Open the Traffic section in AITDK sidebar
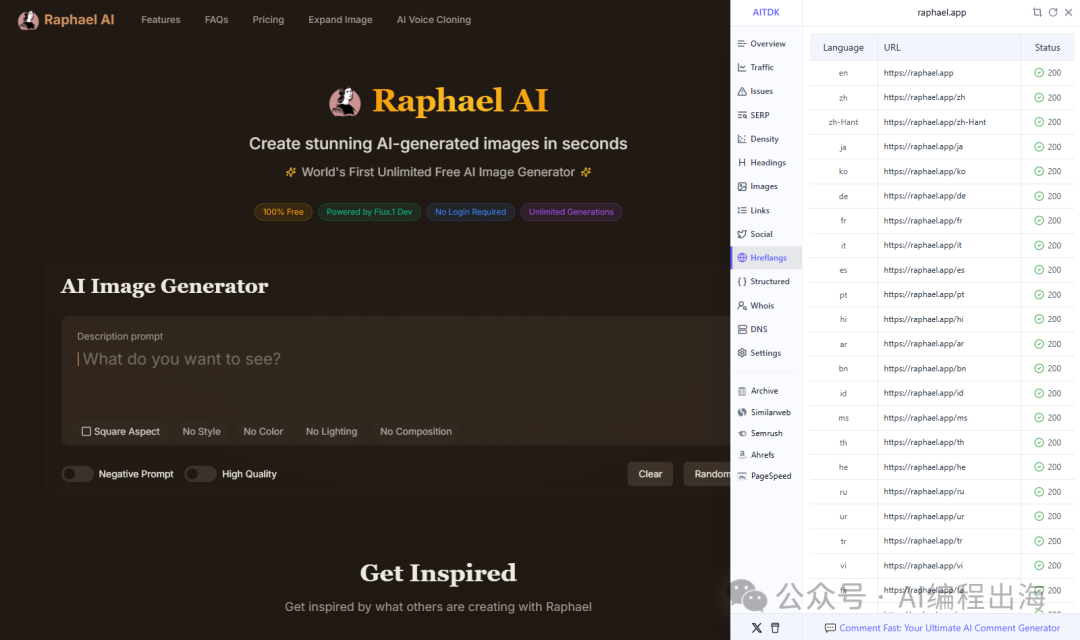 (761, 67)
